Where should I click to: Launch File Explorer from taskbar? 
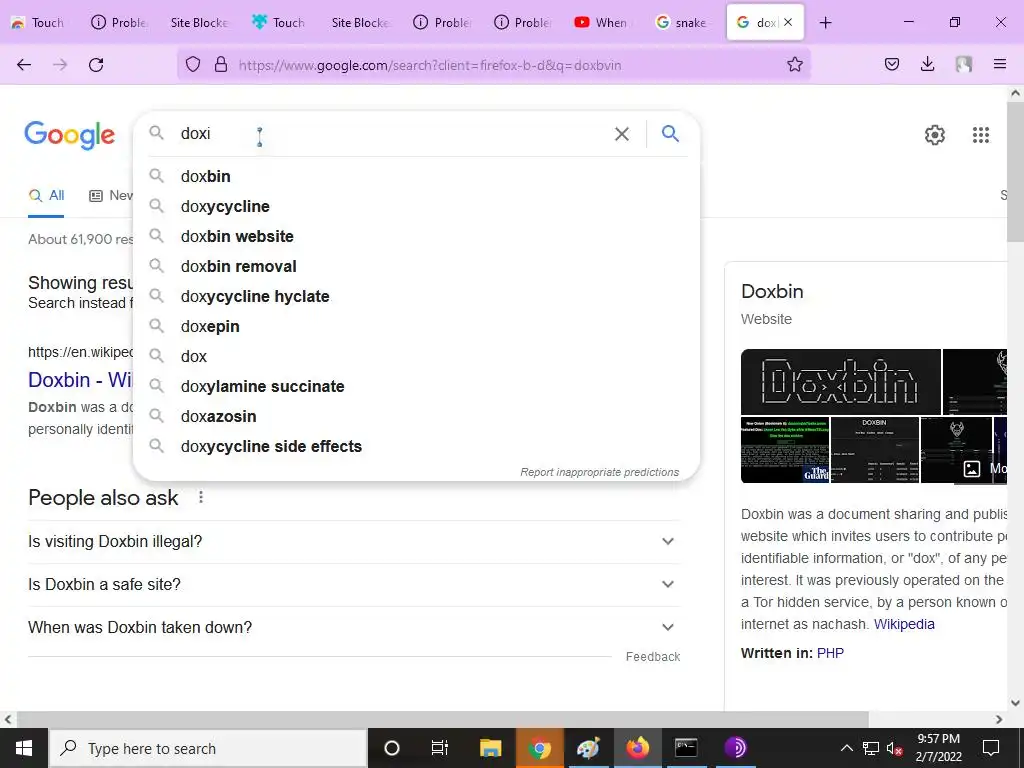[x=490, y=748]
